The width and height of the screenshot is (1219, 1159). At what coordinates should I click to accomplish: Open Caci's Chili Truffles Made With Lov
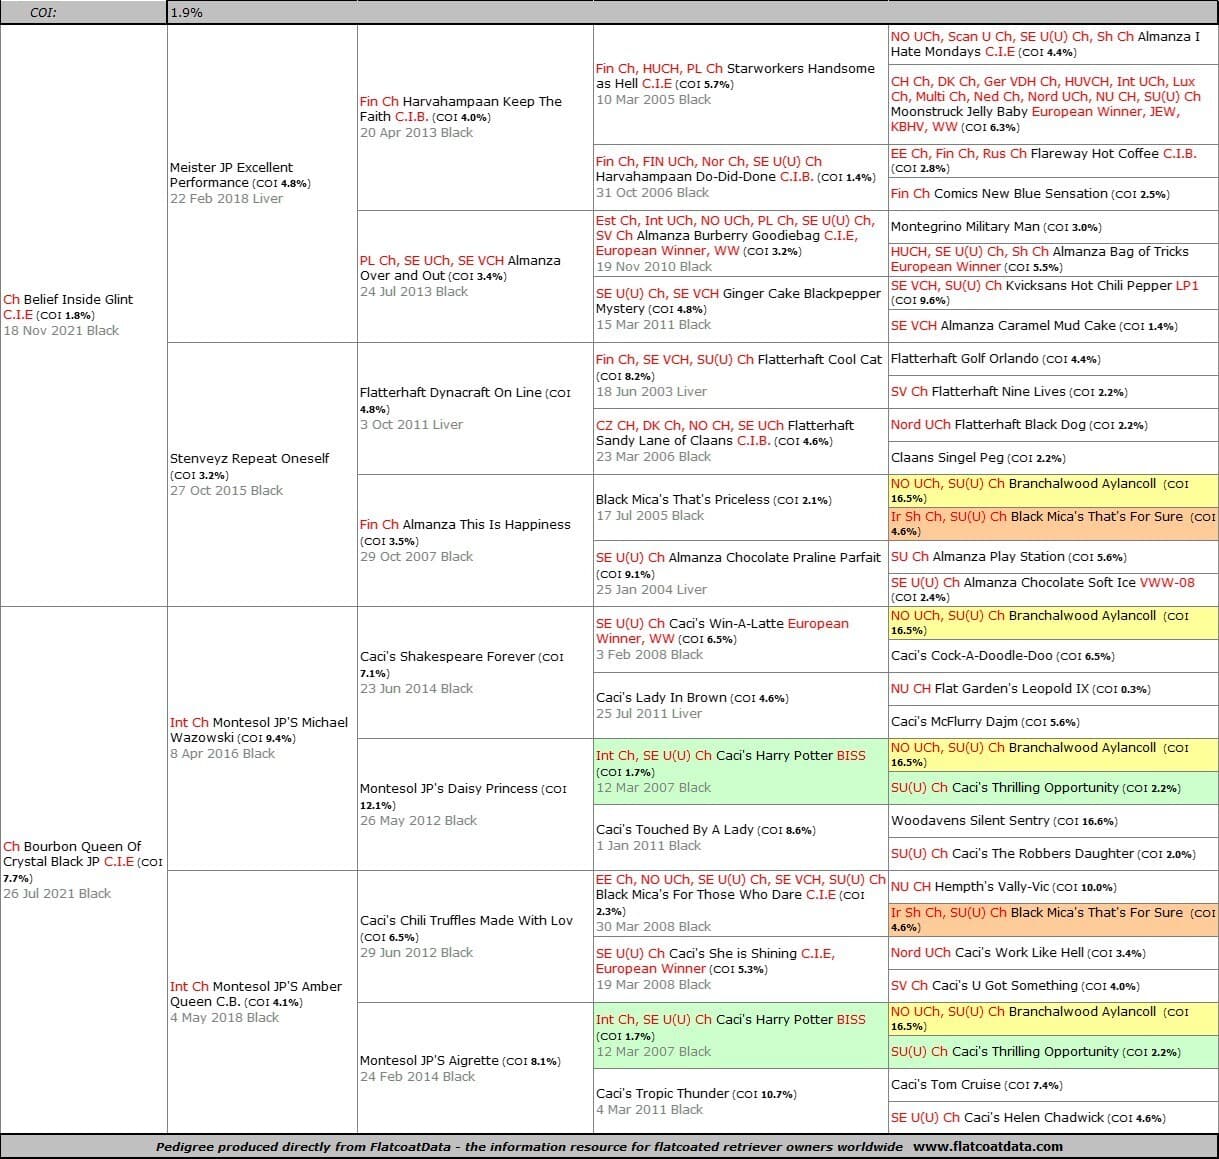466,920
